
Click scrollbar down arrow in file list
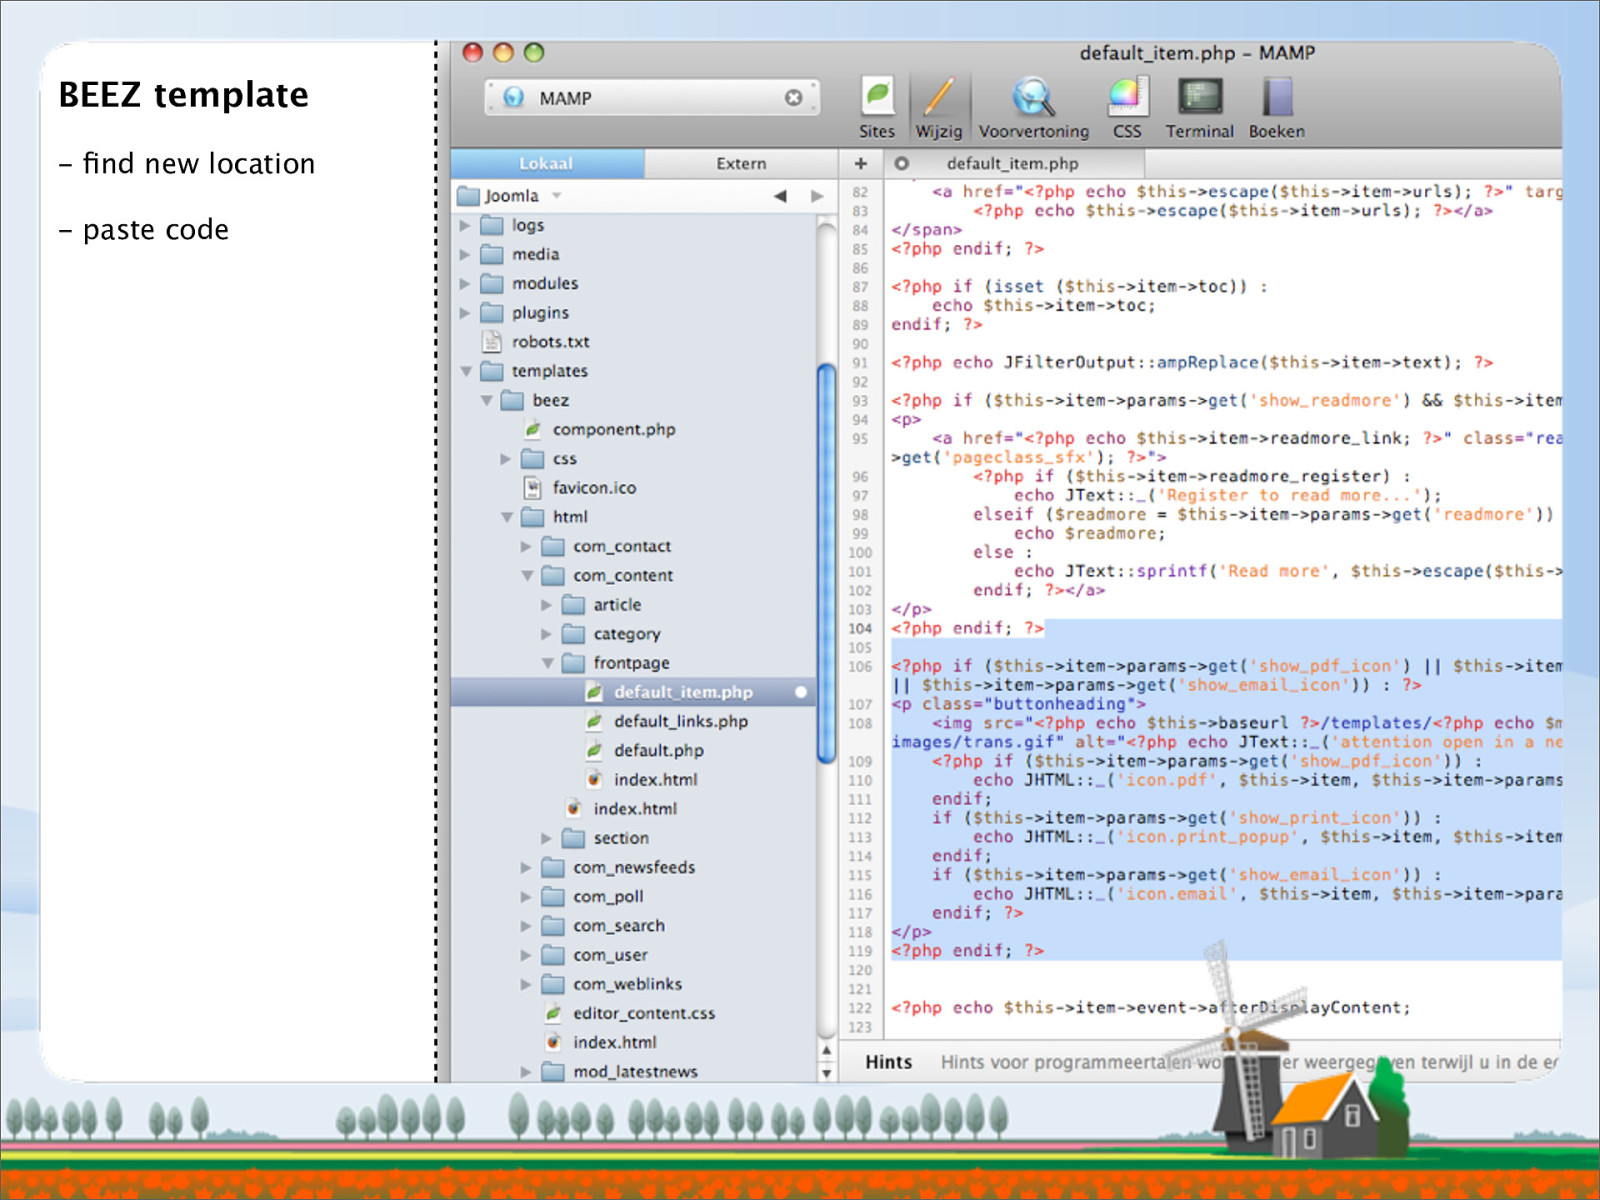click(826, 1072)
